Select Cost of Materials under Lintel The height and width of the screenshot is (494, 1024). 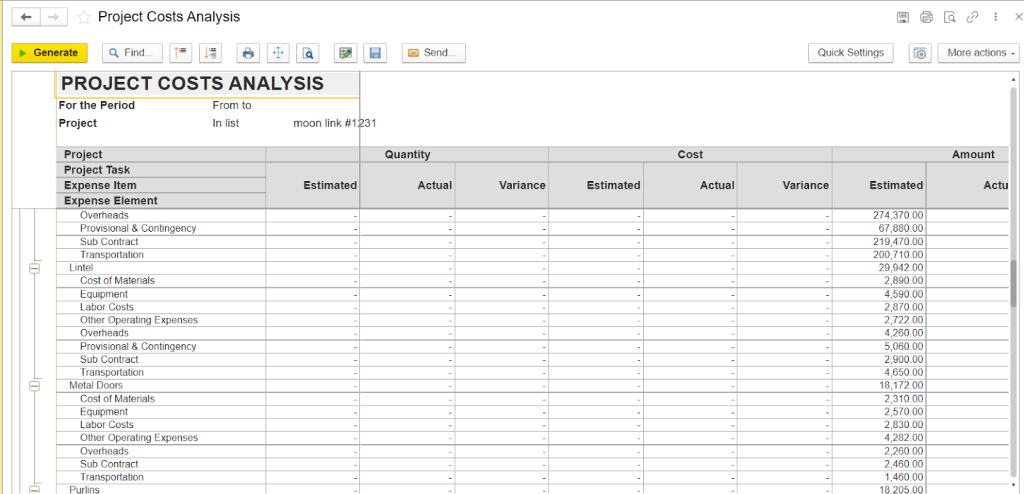pos(118,281)
